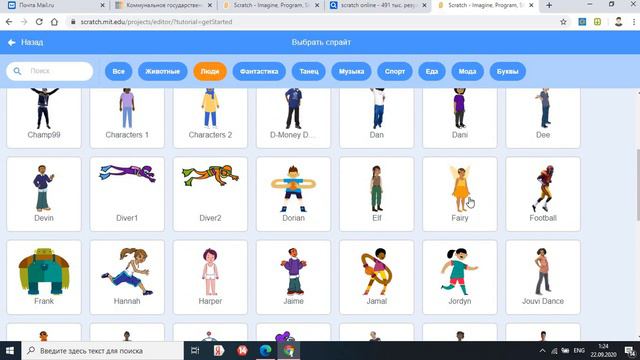Image resolution: width=640 pixels, height=360 pixels.
Task: Open the taskbar clock and date
Action: coord(603,351)
